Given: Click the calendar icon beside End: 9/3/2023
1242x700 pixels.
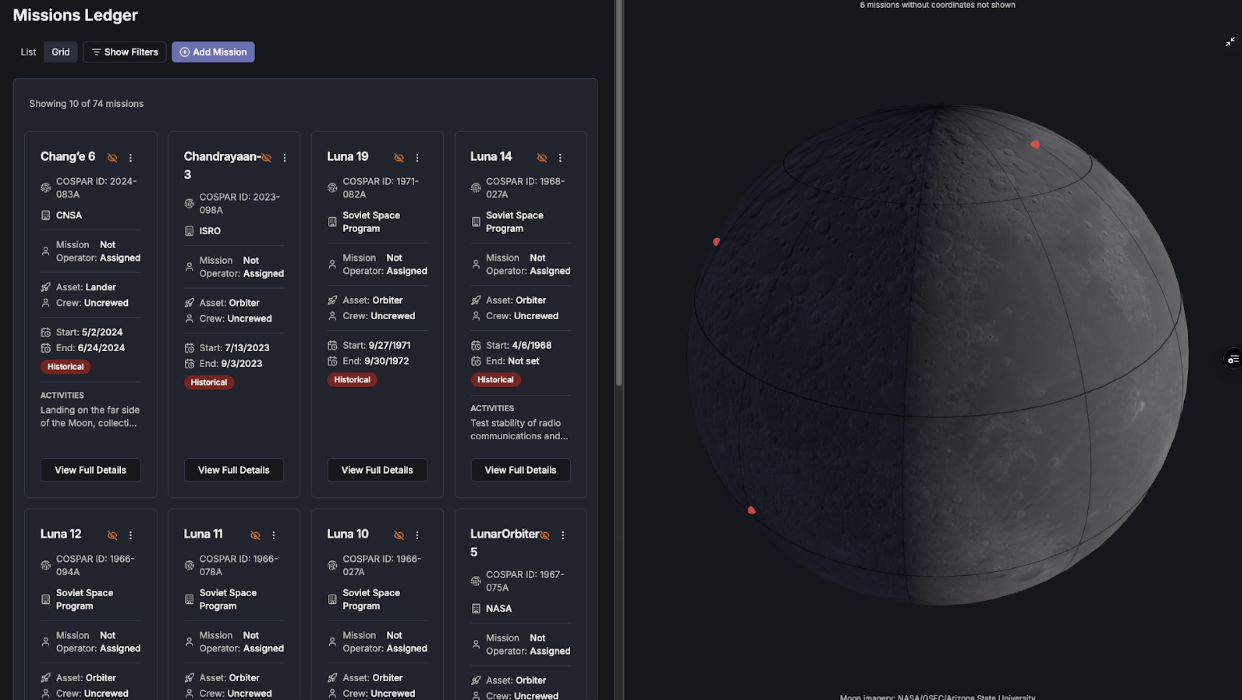Looking at the screenshot, I should pos(189,364).
